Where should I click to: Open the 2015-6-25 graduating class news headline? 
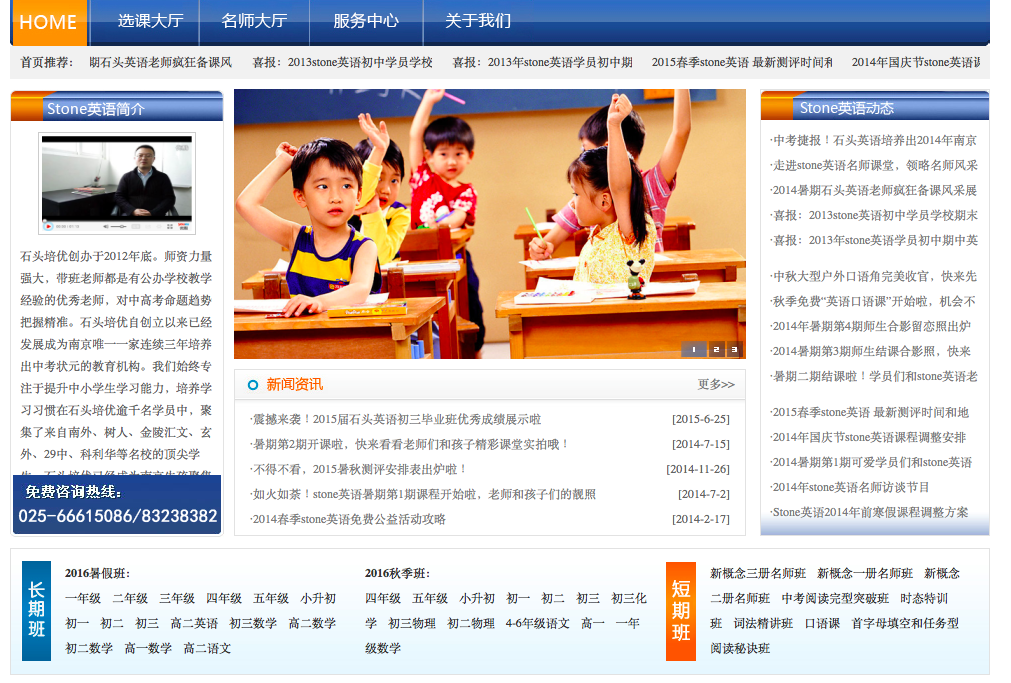[x=396, y=419]
